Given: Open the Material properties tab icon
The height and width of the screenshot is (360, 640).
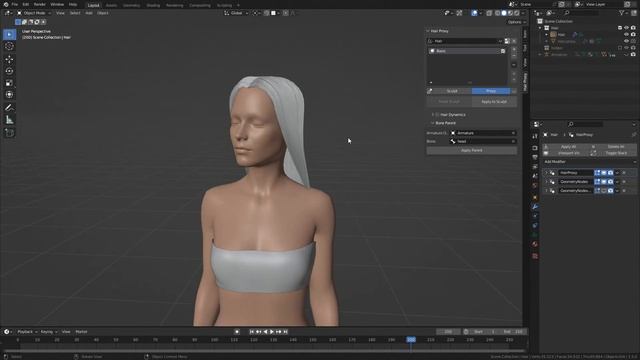Looking at the screenshot, I should click(x=535, y=244).
